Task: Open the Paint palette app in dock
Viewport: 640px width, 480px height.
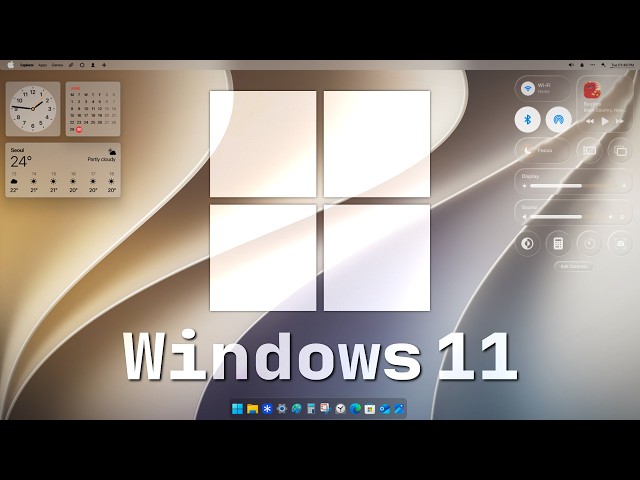Action: click(296, 409)
